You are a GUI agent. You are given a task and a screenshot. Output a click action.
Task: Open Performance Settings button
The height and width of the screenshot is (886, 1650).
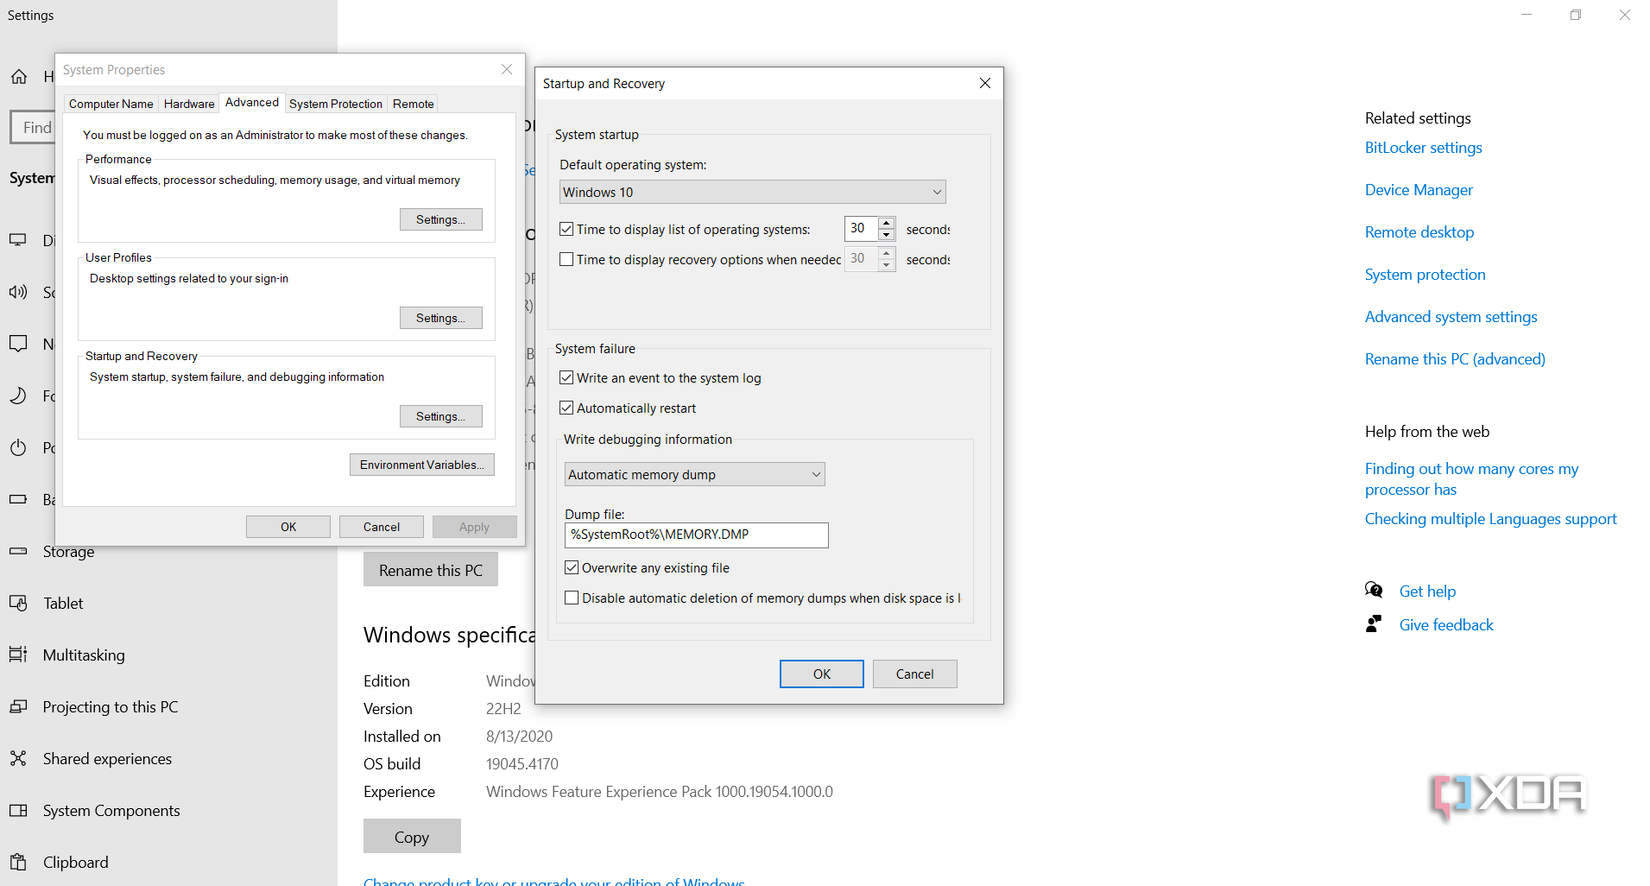(441, 219)
